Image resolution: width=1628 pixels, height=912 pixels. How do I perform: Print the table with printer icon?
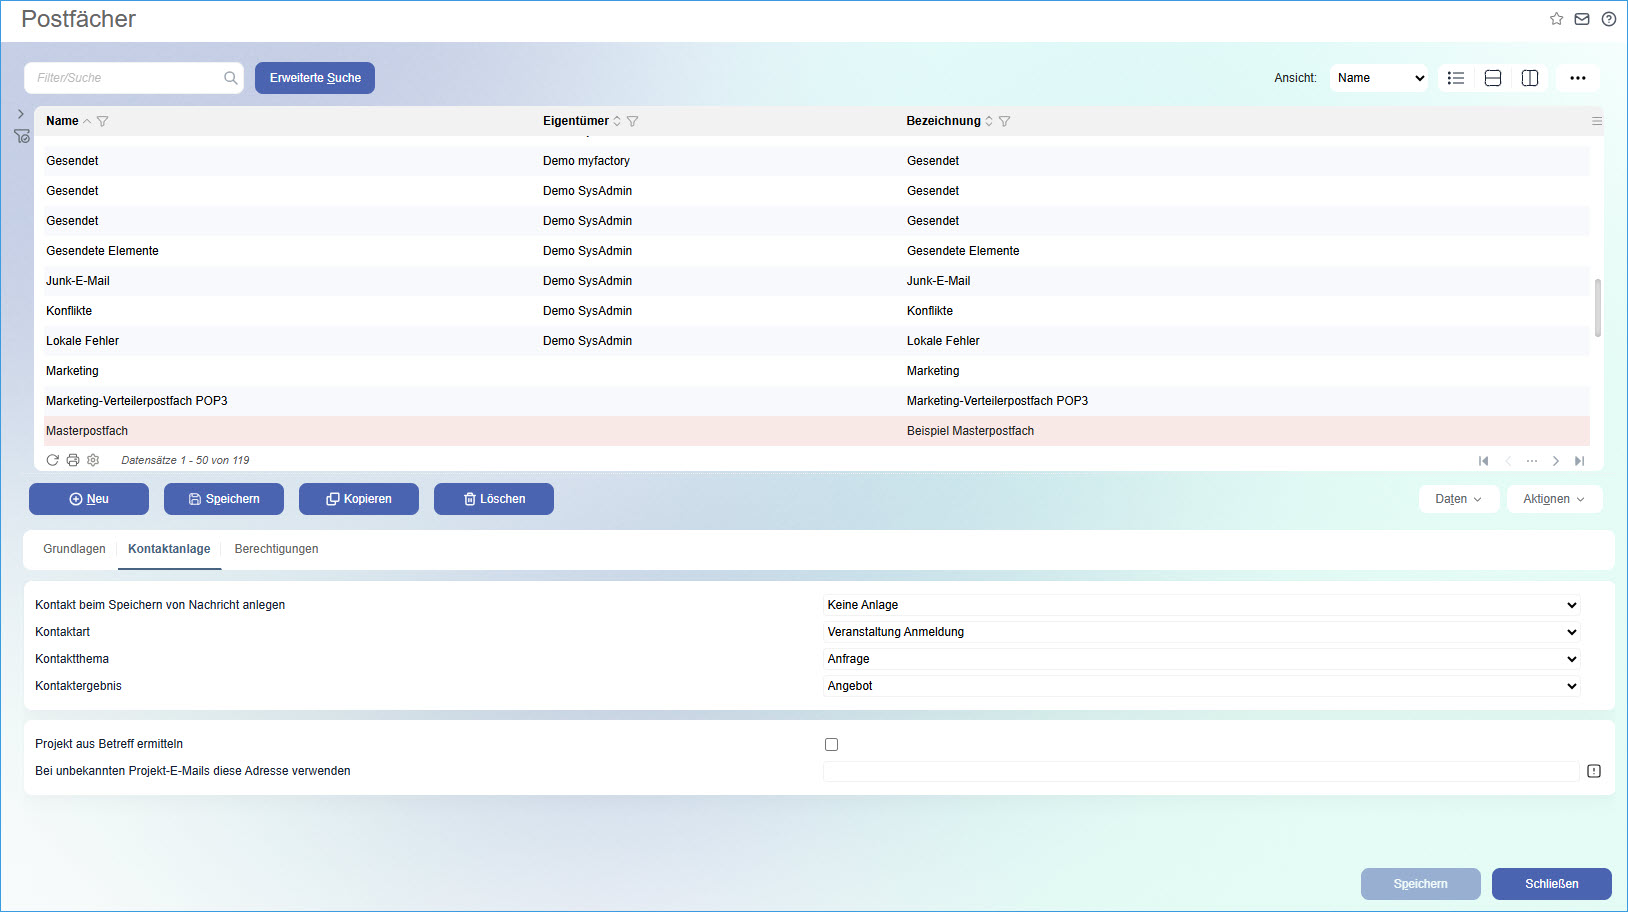73,460
